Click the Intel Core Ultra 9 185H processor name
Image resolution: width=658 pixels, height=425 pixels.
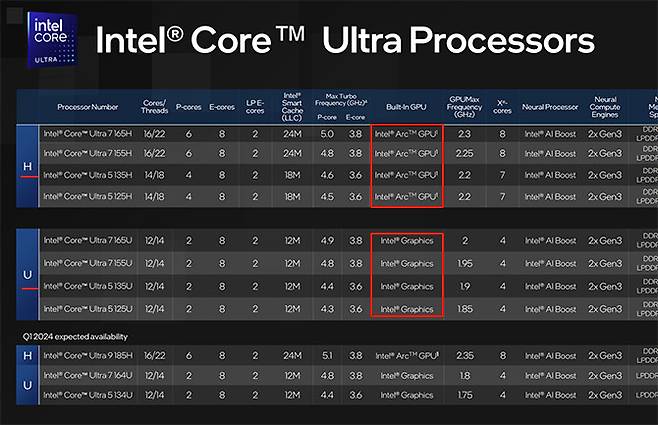pos(88,355)
